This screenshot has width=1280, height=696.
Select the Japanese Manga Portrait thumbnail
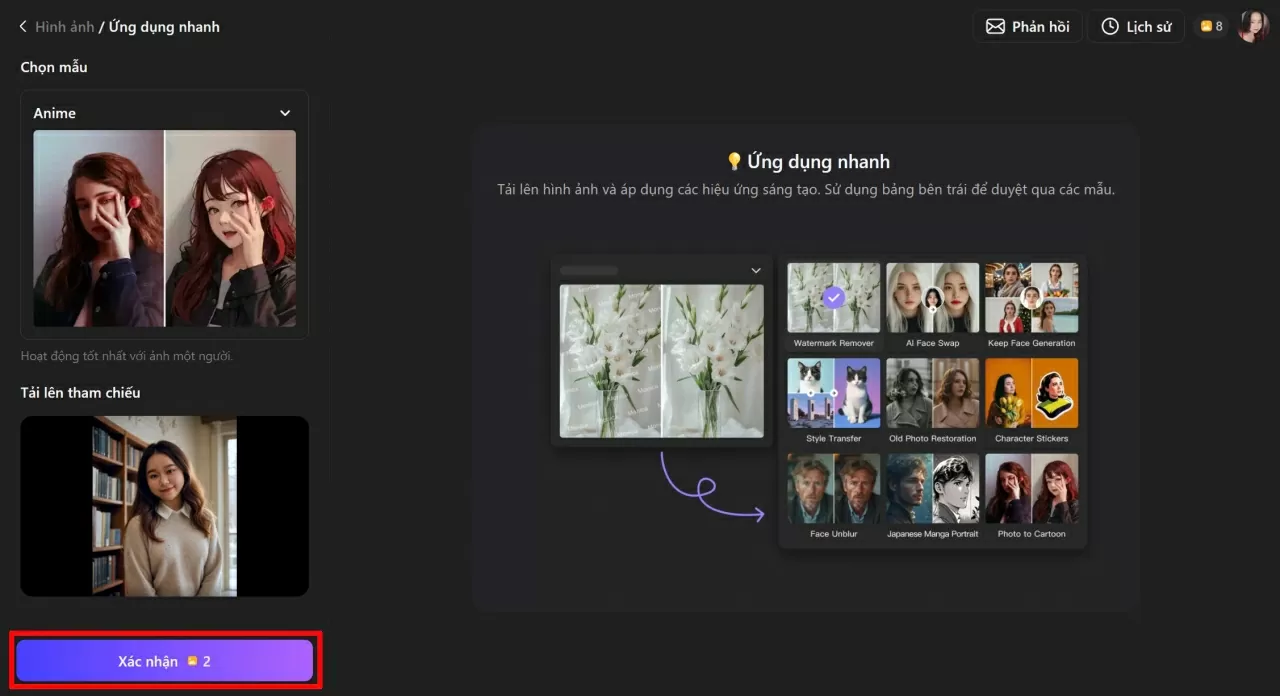932,489
